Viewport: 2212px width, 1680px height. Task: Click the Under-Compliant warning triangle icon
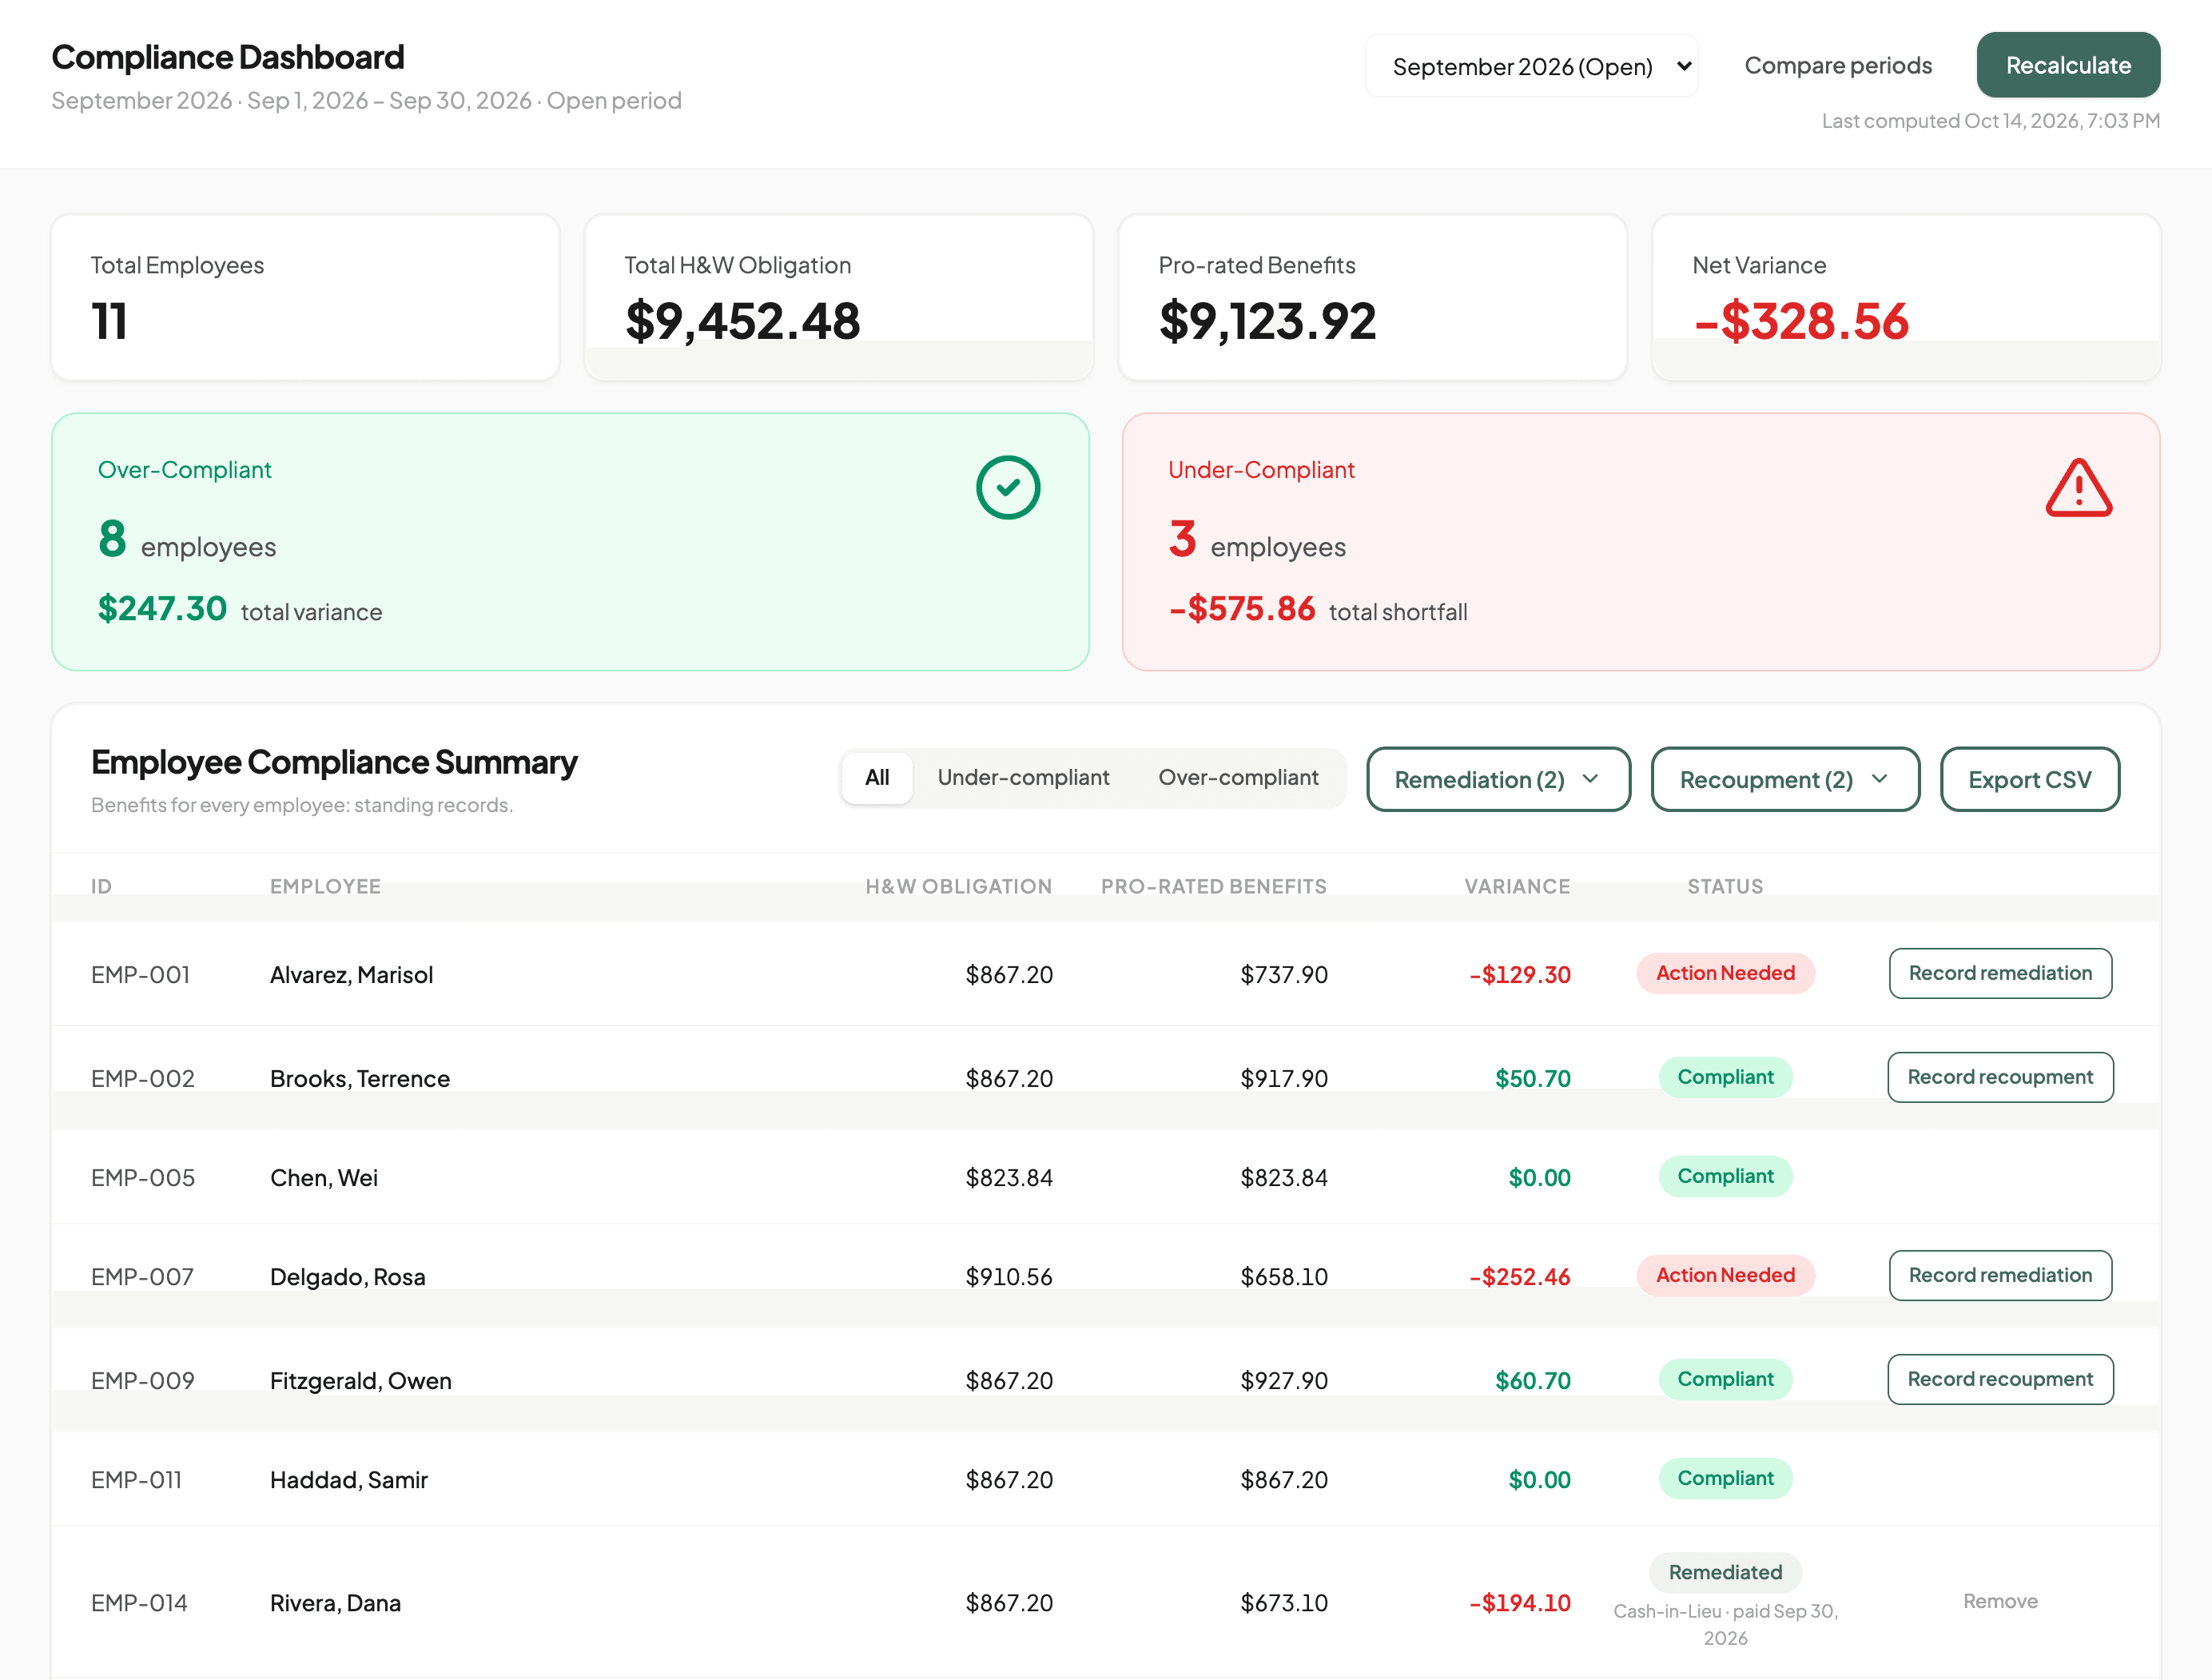[2079, 488]
